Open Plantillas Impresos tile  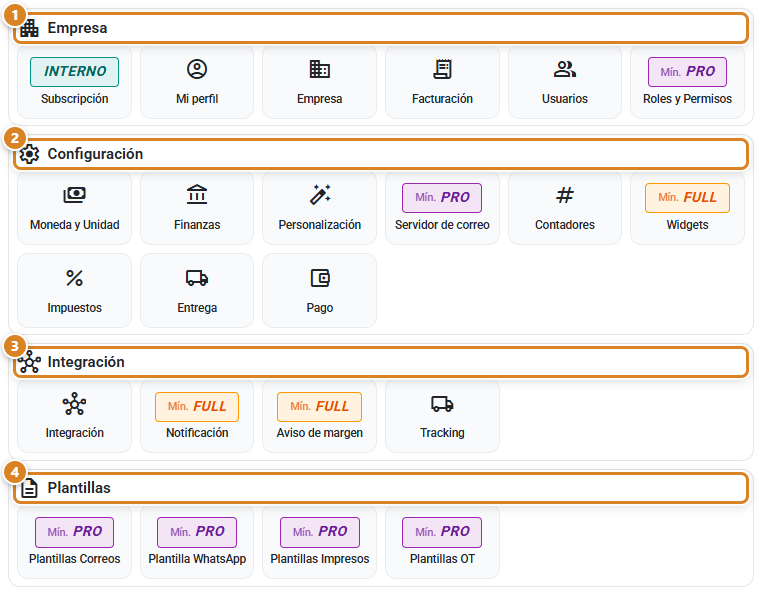point(319,542)
